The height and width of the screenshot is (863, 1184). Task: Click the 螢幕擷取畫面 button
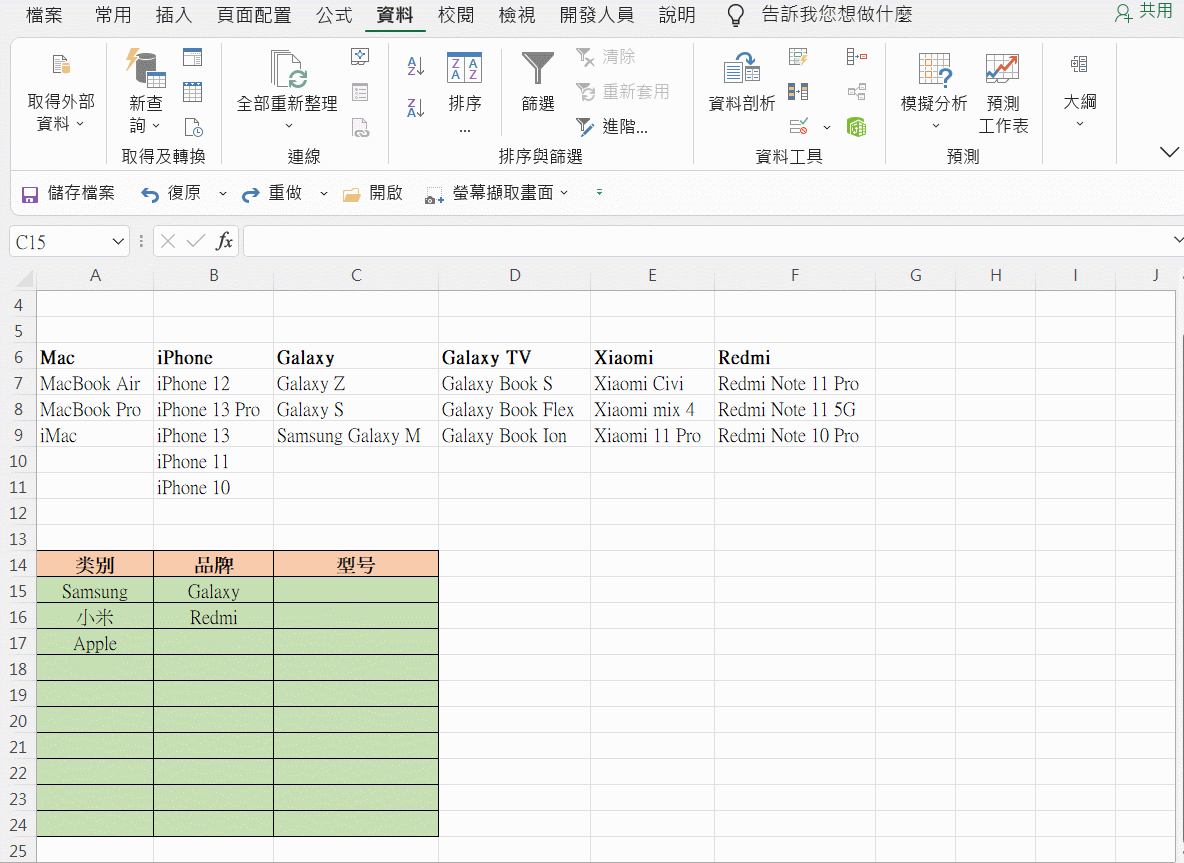pyautogui.click(x=489, y=194)
